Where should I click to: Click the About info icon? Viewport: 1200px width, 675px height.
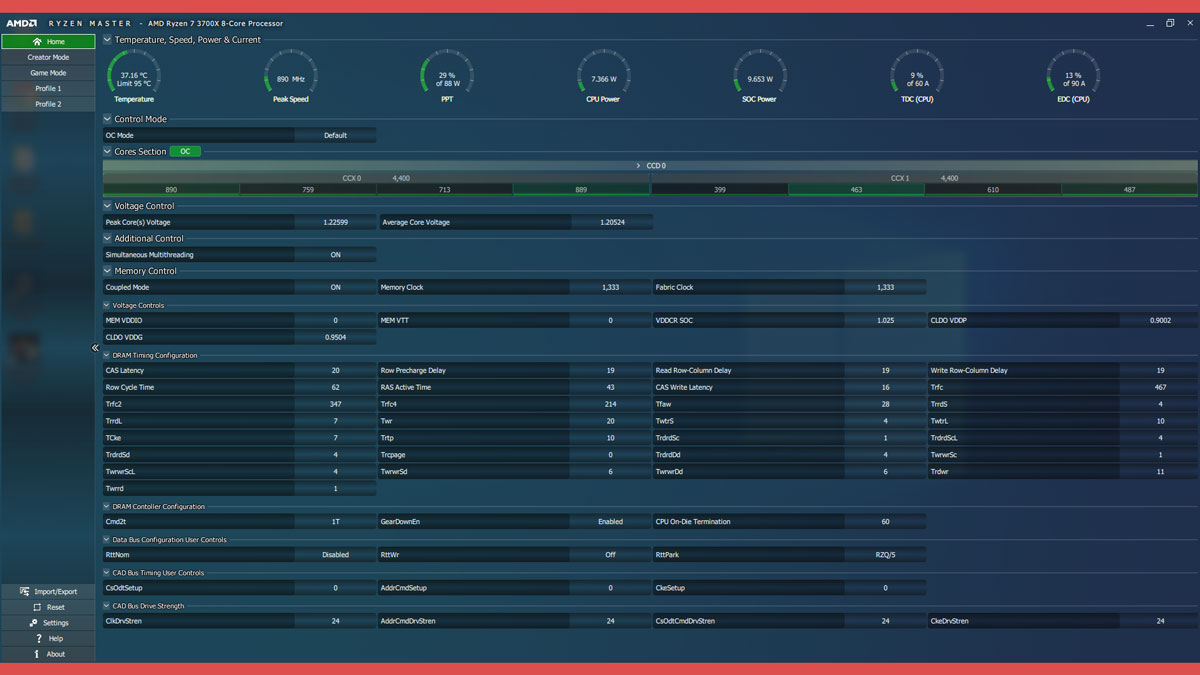coord(37,654)
